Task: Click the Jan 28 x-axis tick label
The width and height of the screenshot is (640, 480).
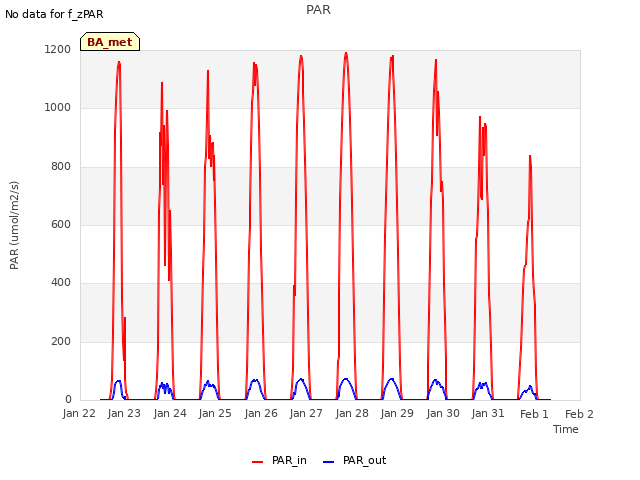Action: click(x=352, y=413)
